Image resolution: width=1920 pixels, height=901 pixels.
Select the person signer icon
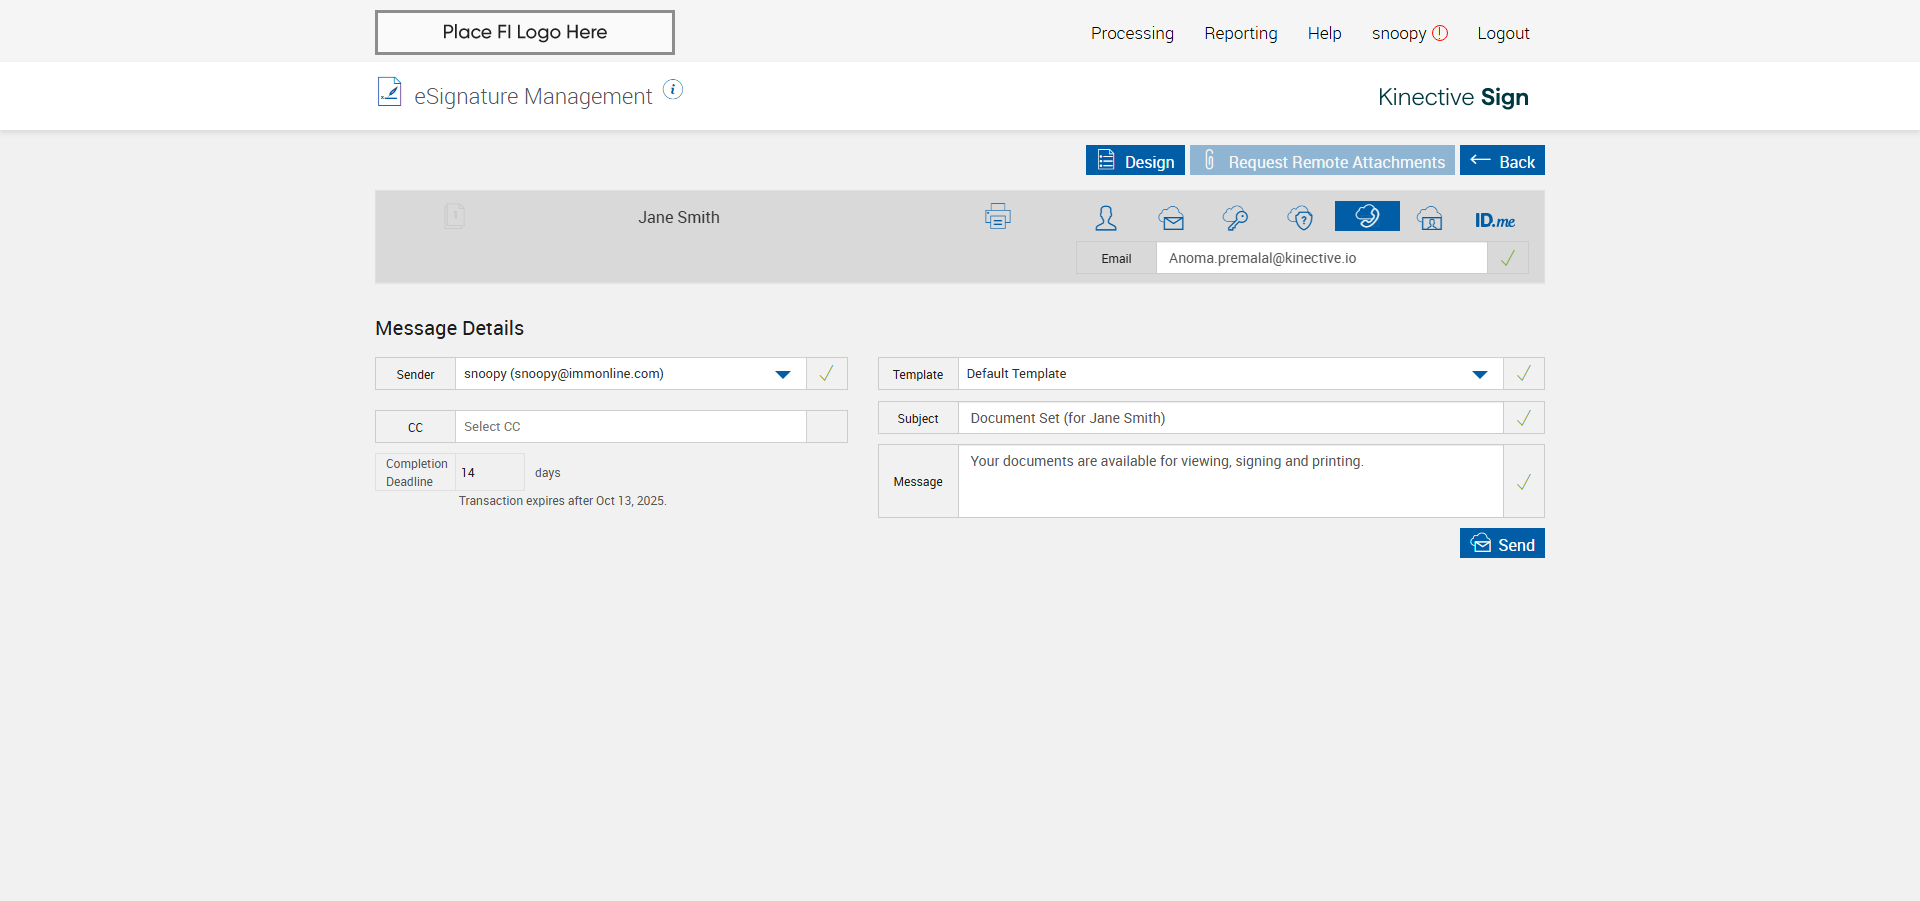1106,218
